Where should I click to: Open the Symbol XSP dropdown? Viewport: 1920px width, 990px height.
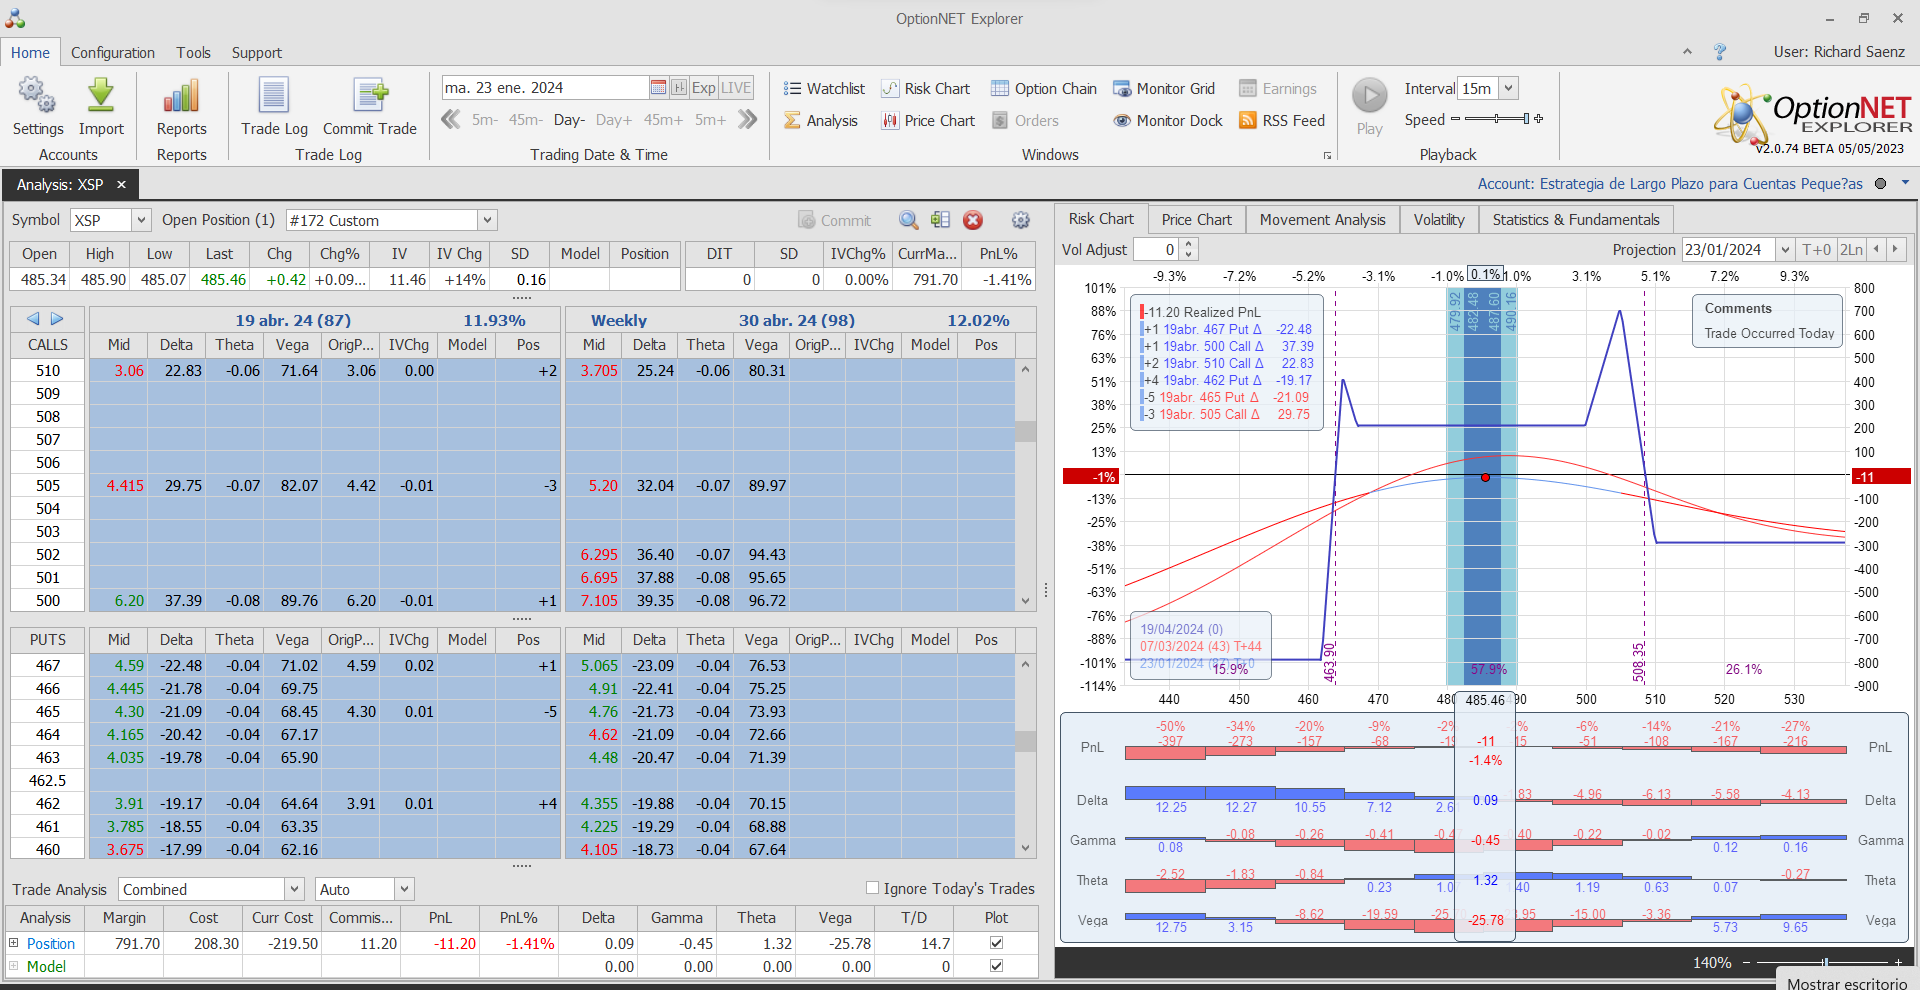tap(141, 220)
